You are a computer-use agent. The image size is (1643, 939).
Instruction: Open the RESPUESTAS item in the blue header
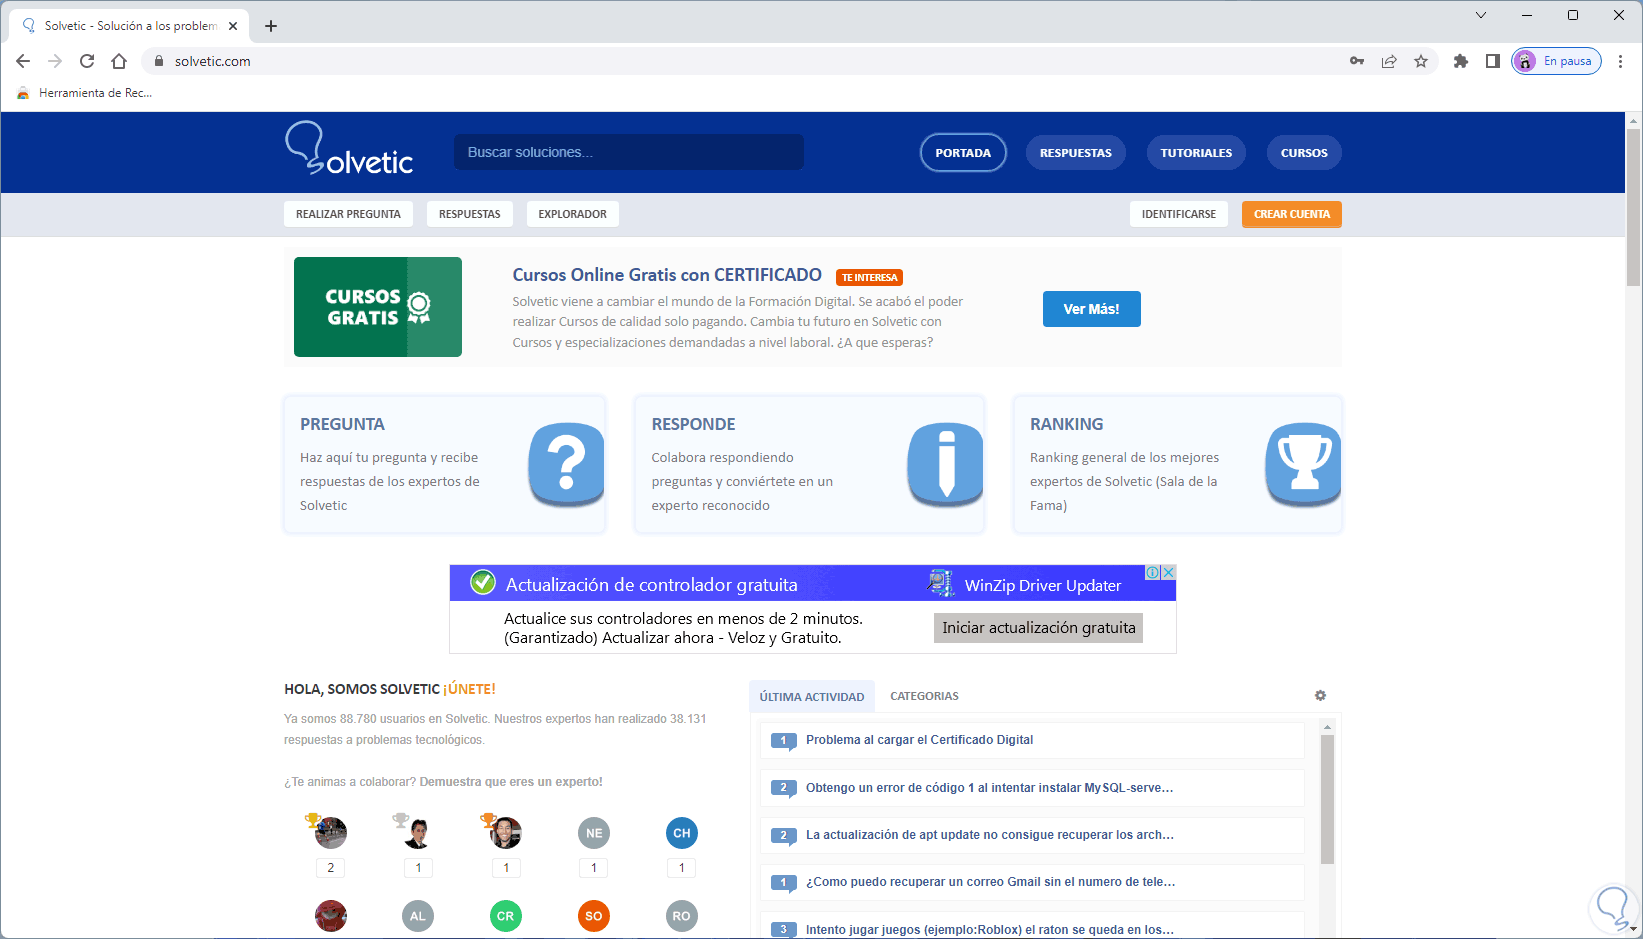point(1076,153)
